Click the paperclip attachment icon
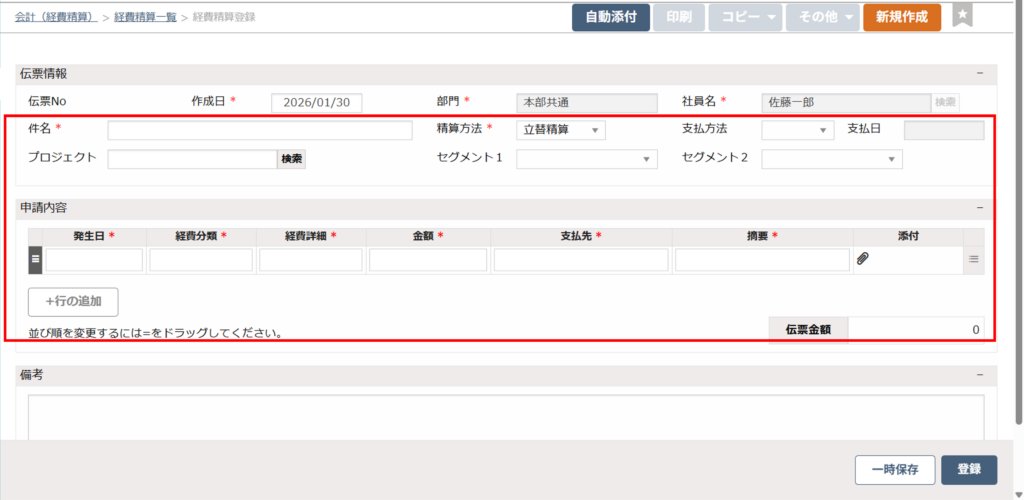This screenshot has width=1024, height=500. pos(862,259)
